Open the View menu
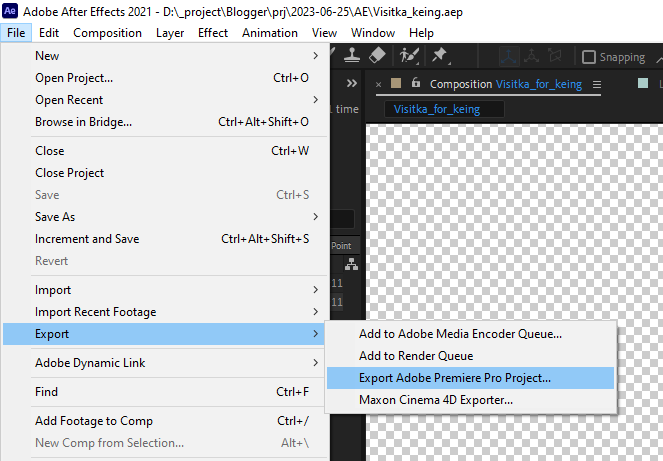The height and width of the screenshot is (461, 663). (324, 33)
